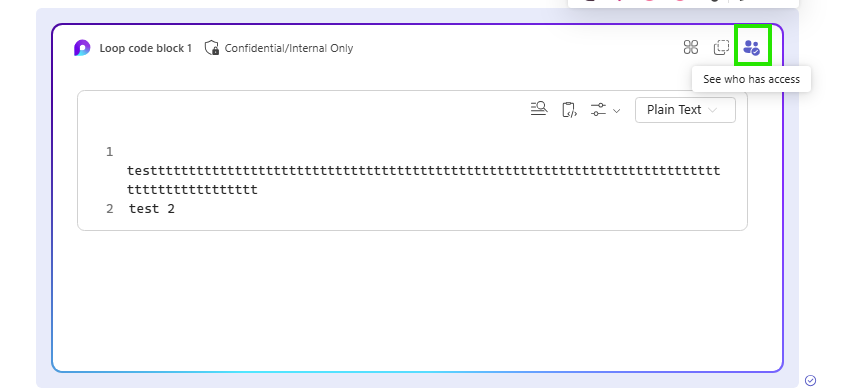The width and height of the screenshot is (855, 391).
Task: Click the Confidential/Internal Only label
Action: tap(288, 48)
